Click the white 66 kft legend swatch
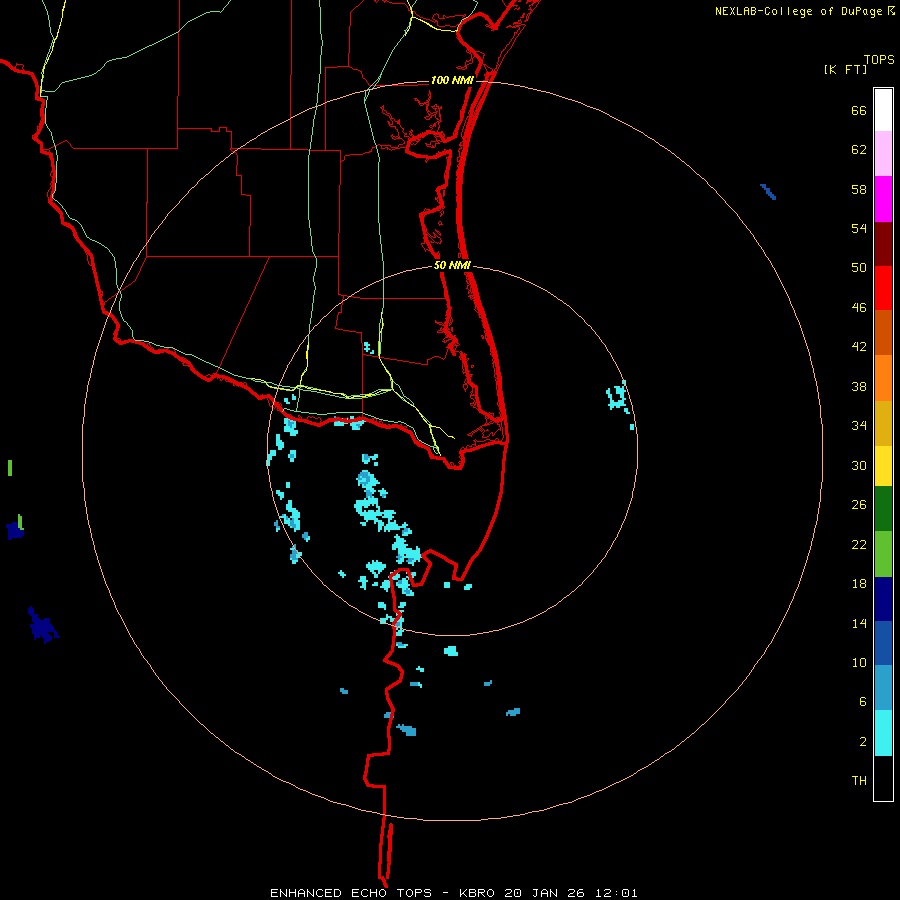This screenshot has height=900, width=900. coord(883,110)
